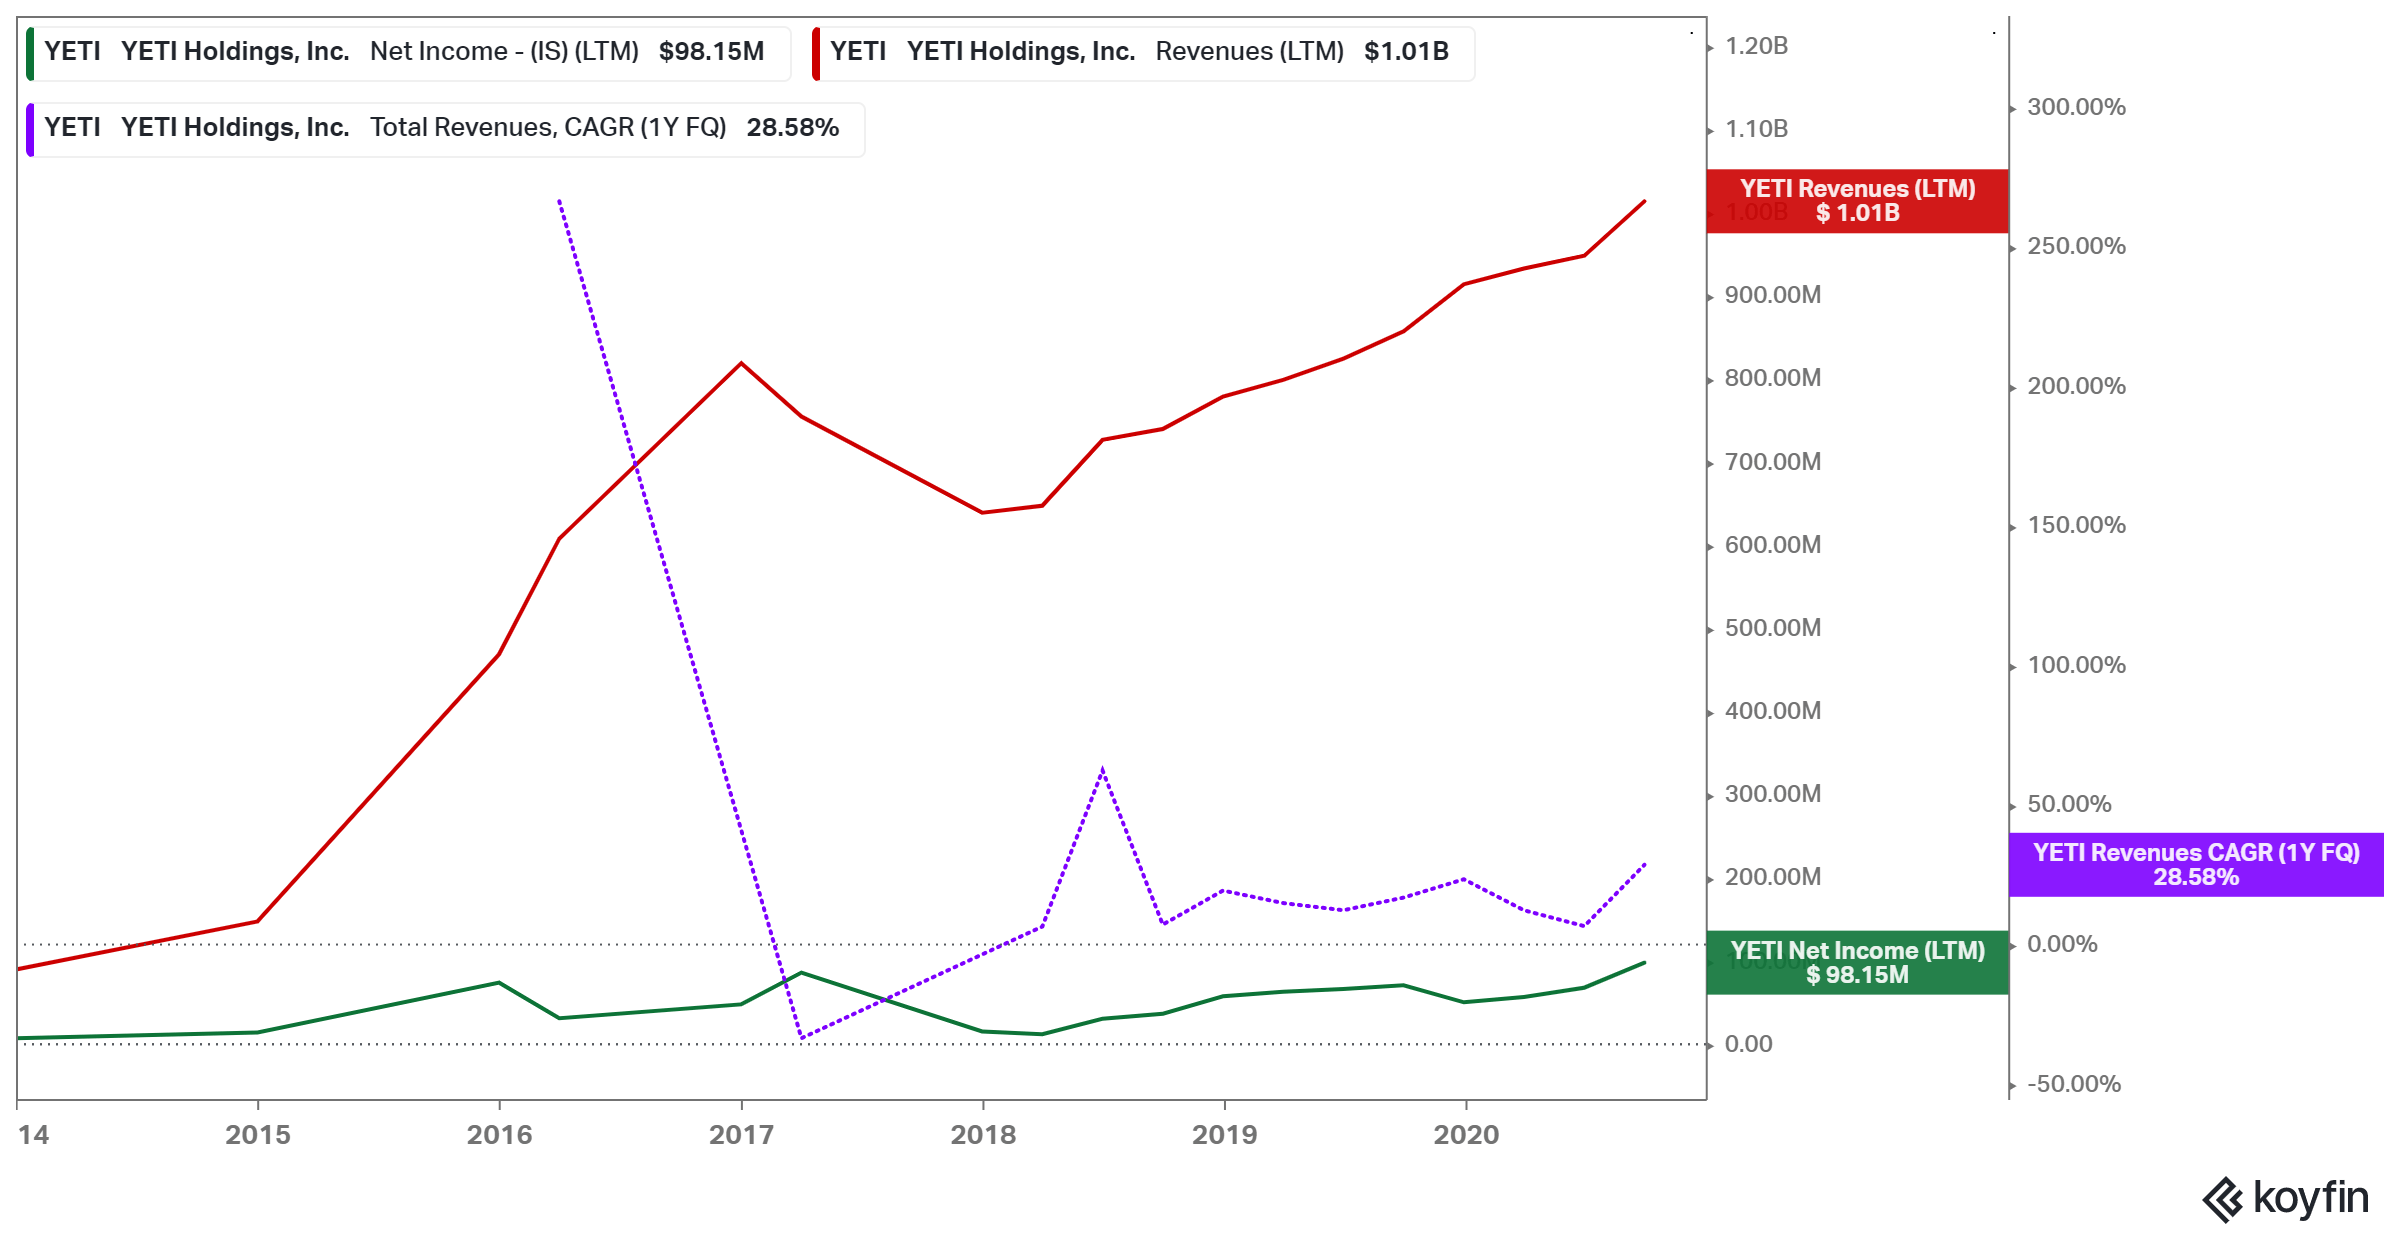Click the 200.00% axis value
This screenshot has height=1240, width=2400.
pos(2076,386)
